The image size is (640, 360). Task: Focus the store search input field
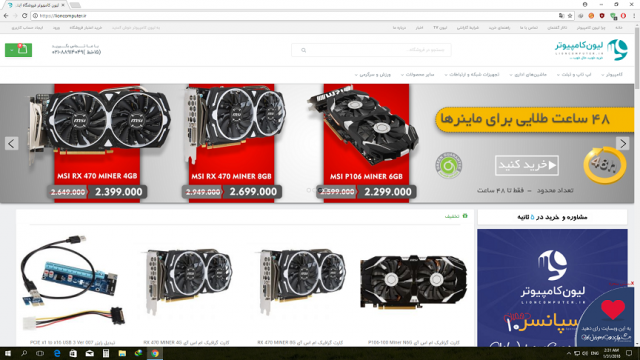pyautogui.click(x=371, y=50)
